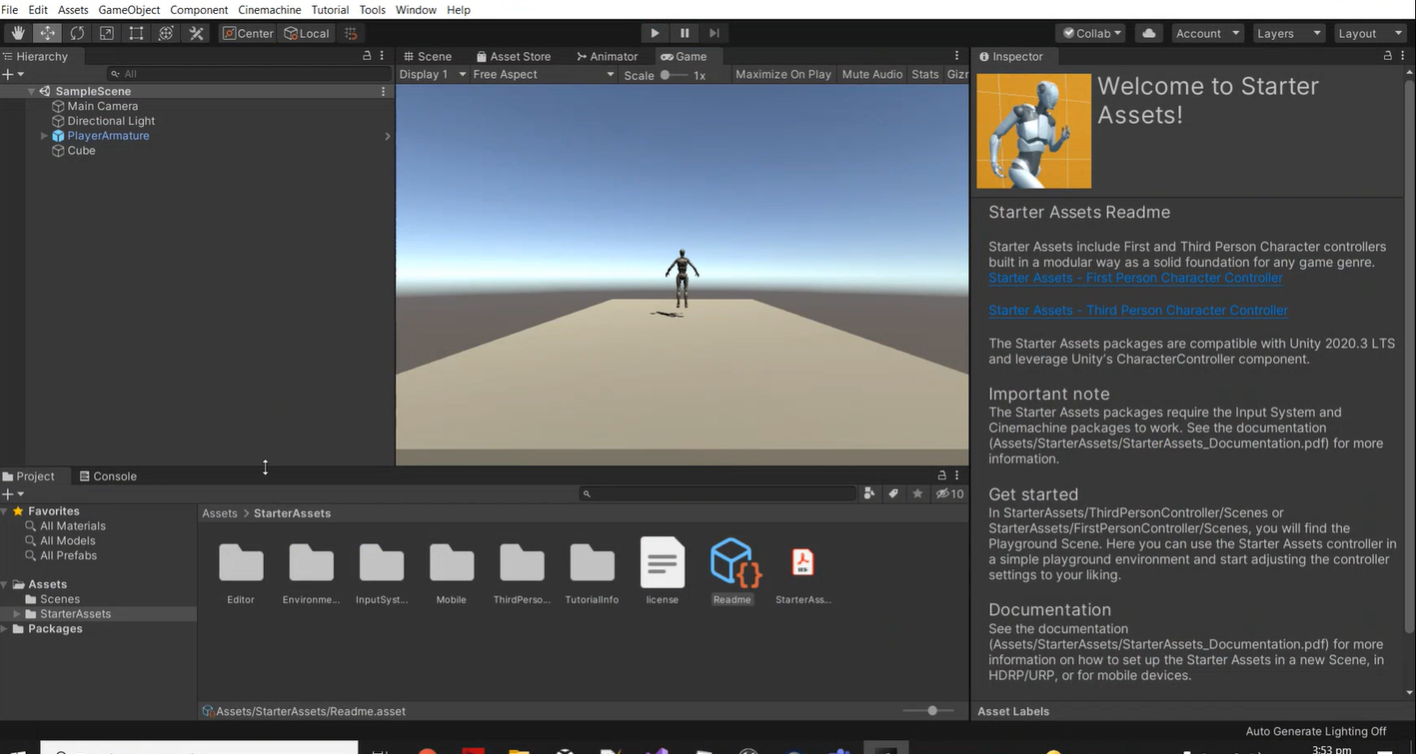The width and height of the screenshot is (1416, 754).
Task: Toggle the Stats overlay
Action: coord(925,74)
